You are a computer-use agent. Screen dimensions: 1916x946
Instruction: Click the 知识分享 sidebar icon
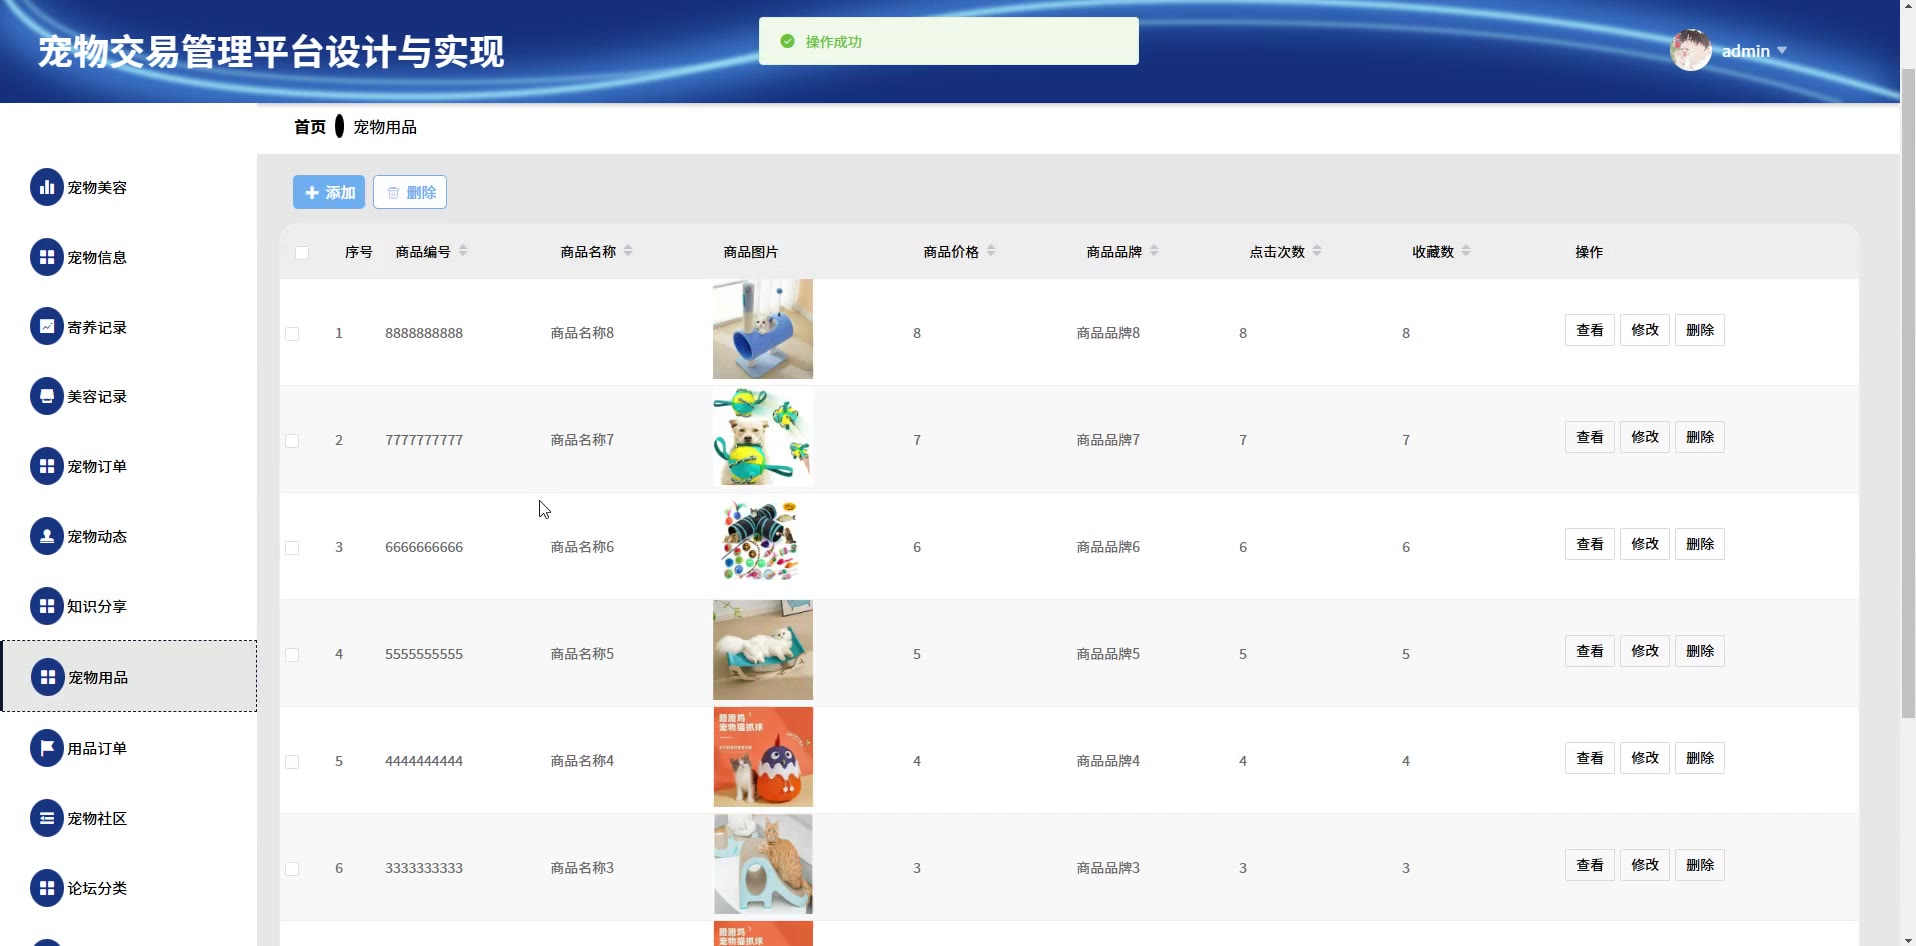click(x=47, y=606)
